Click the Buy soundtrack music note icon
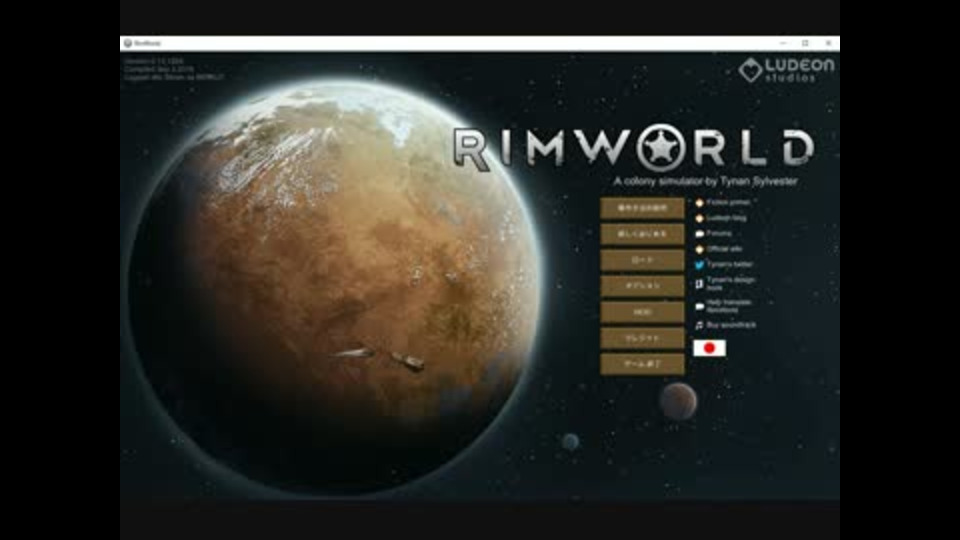This screenshot has width=960, height=540. [x=699, y=325]
